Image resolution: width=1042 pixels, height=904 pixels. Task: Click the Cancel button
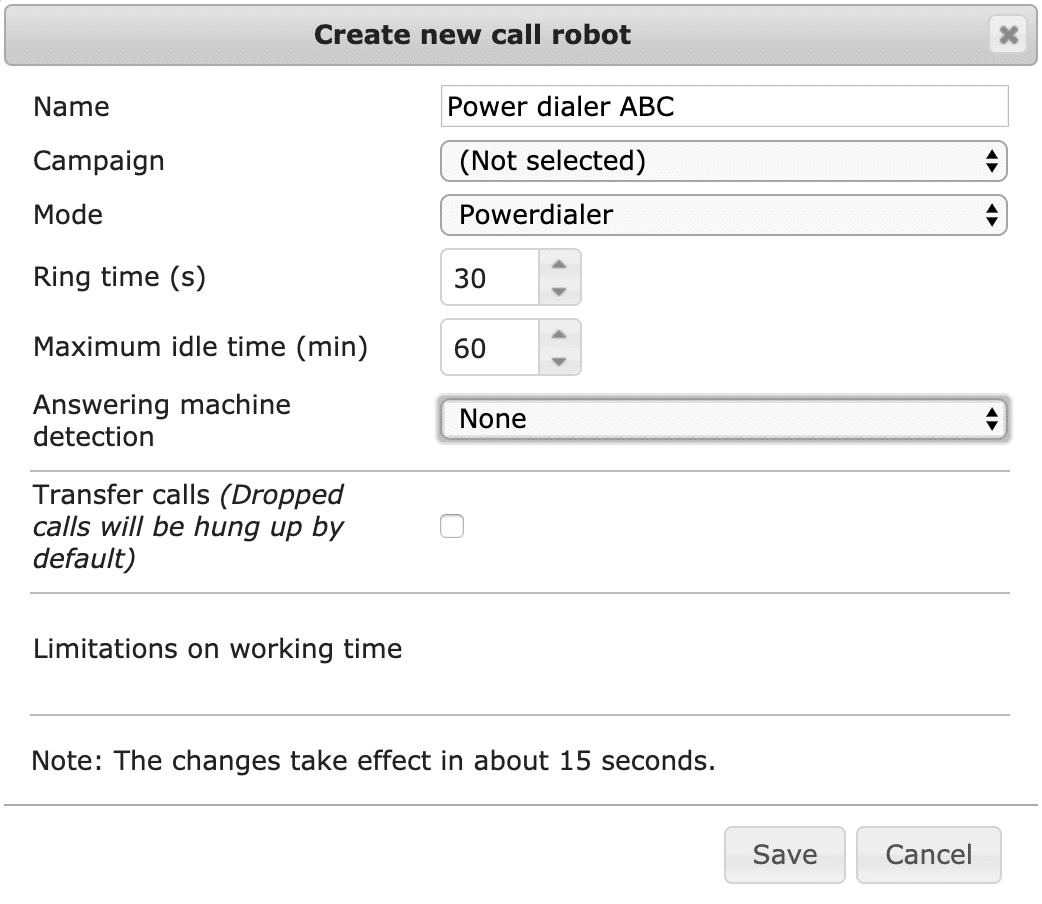(x=928, y=855)
